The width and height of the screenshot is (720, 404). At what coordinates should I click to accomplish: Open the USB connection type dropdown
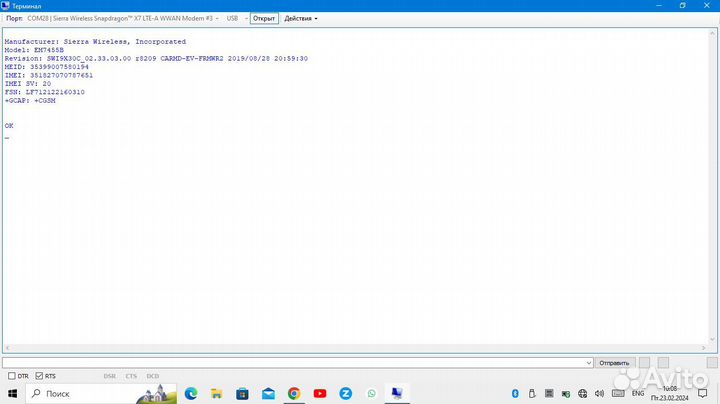tap(245, 18)
